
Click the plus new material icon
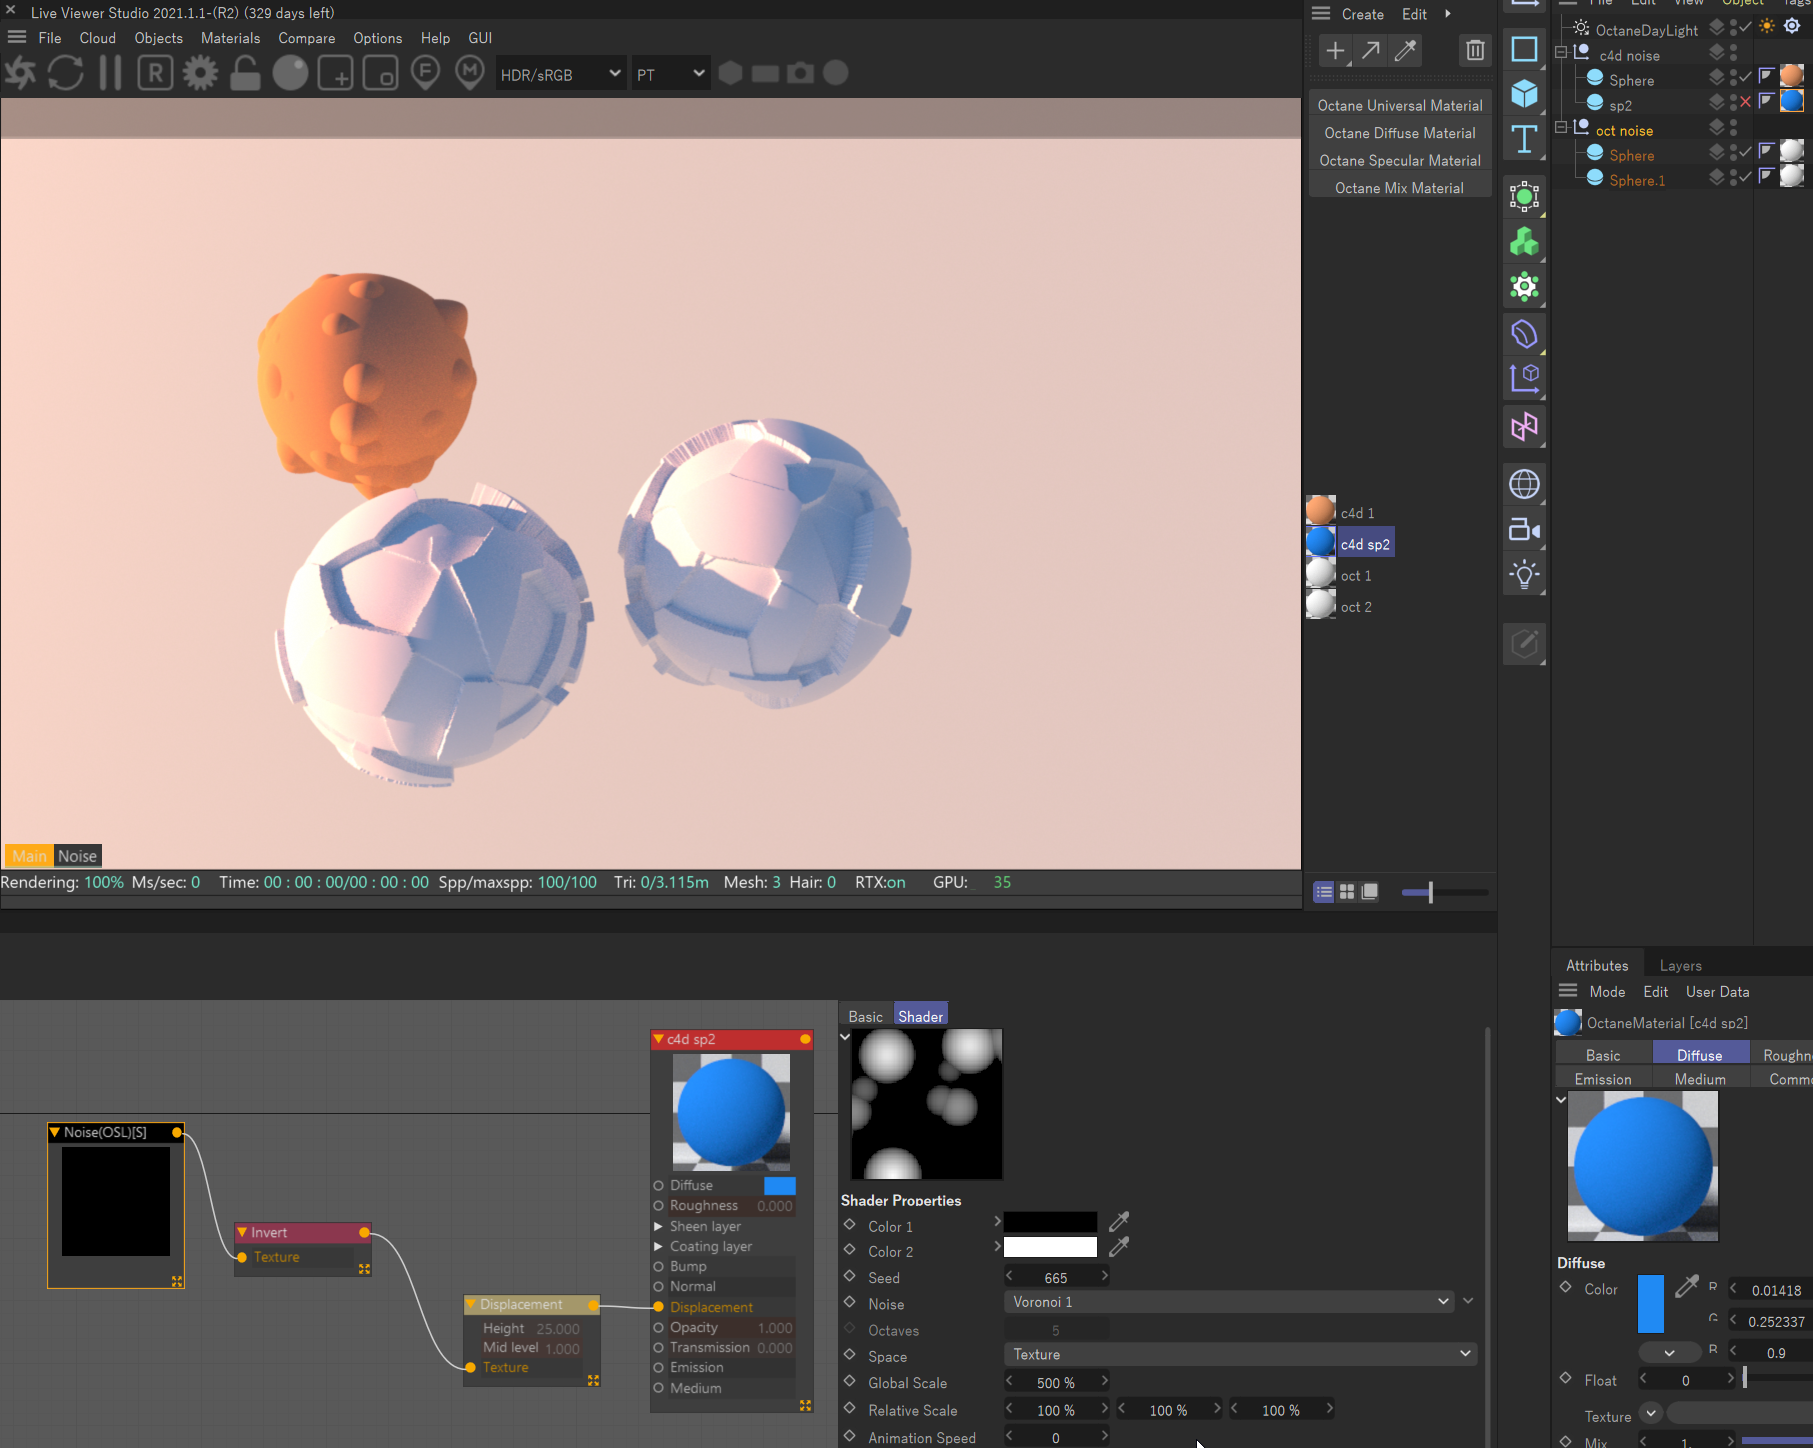(x=1335, y=50)
